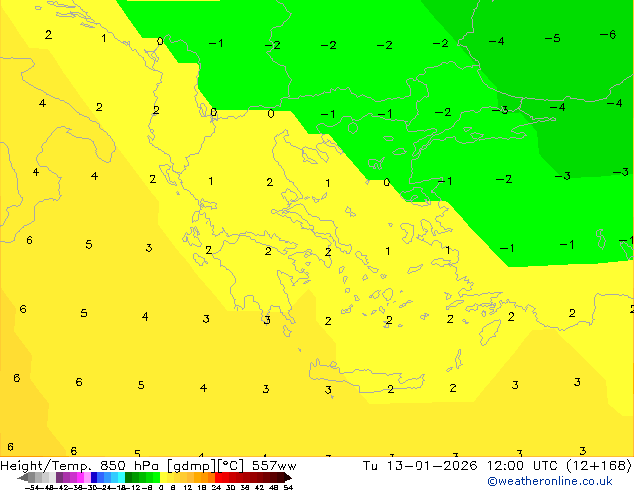The image size is (634, 490).
Task: Click the map title 'Height/Temp. 850 hPa'
Action: click(x=79, y=466)
